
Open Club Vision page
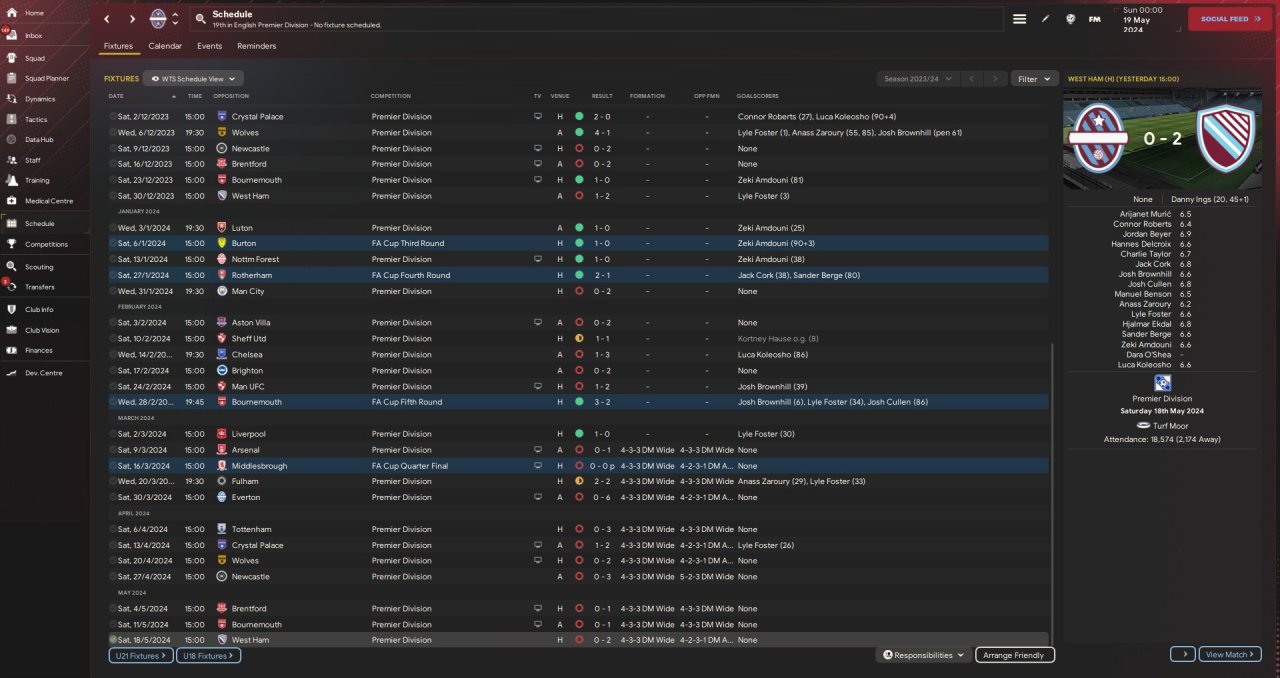42,330
